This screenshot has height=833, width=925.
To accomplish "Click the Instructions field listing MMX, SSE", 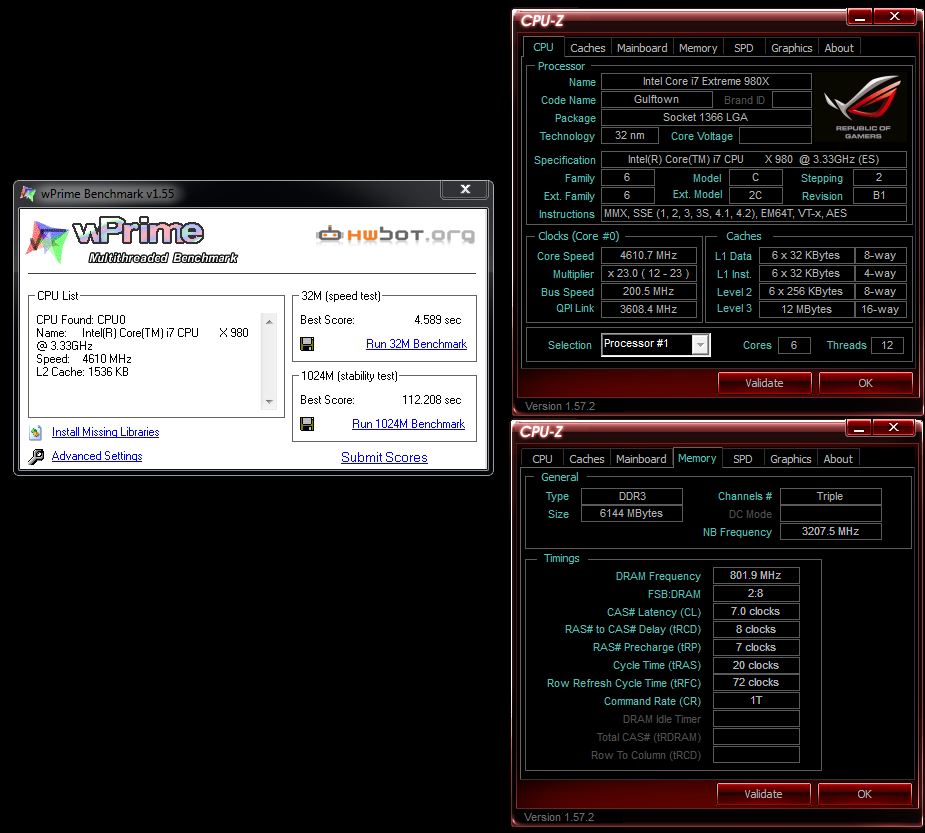I will tap(754, 214).
